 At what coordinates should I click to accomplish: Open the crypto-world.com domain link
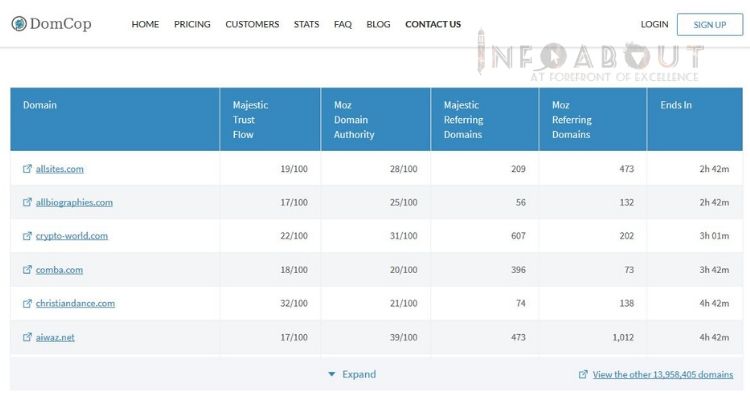pyautogui.click(x=72, y=236)
